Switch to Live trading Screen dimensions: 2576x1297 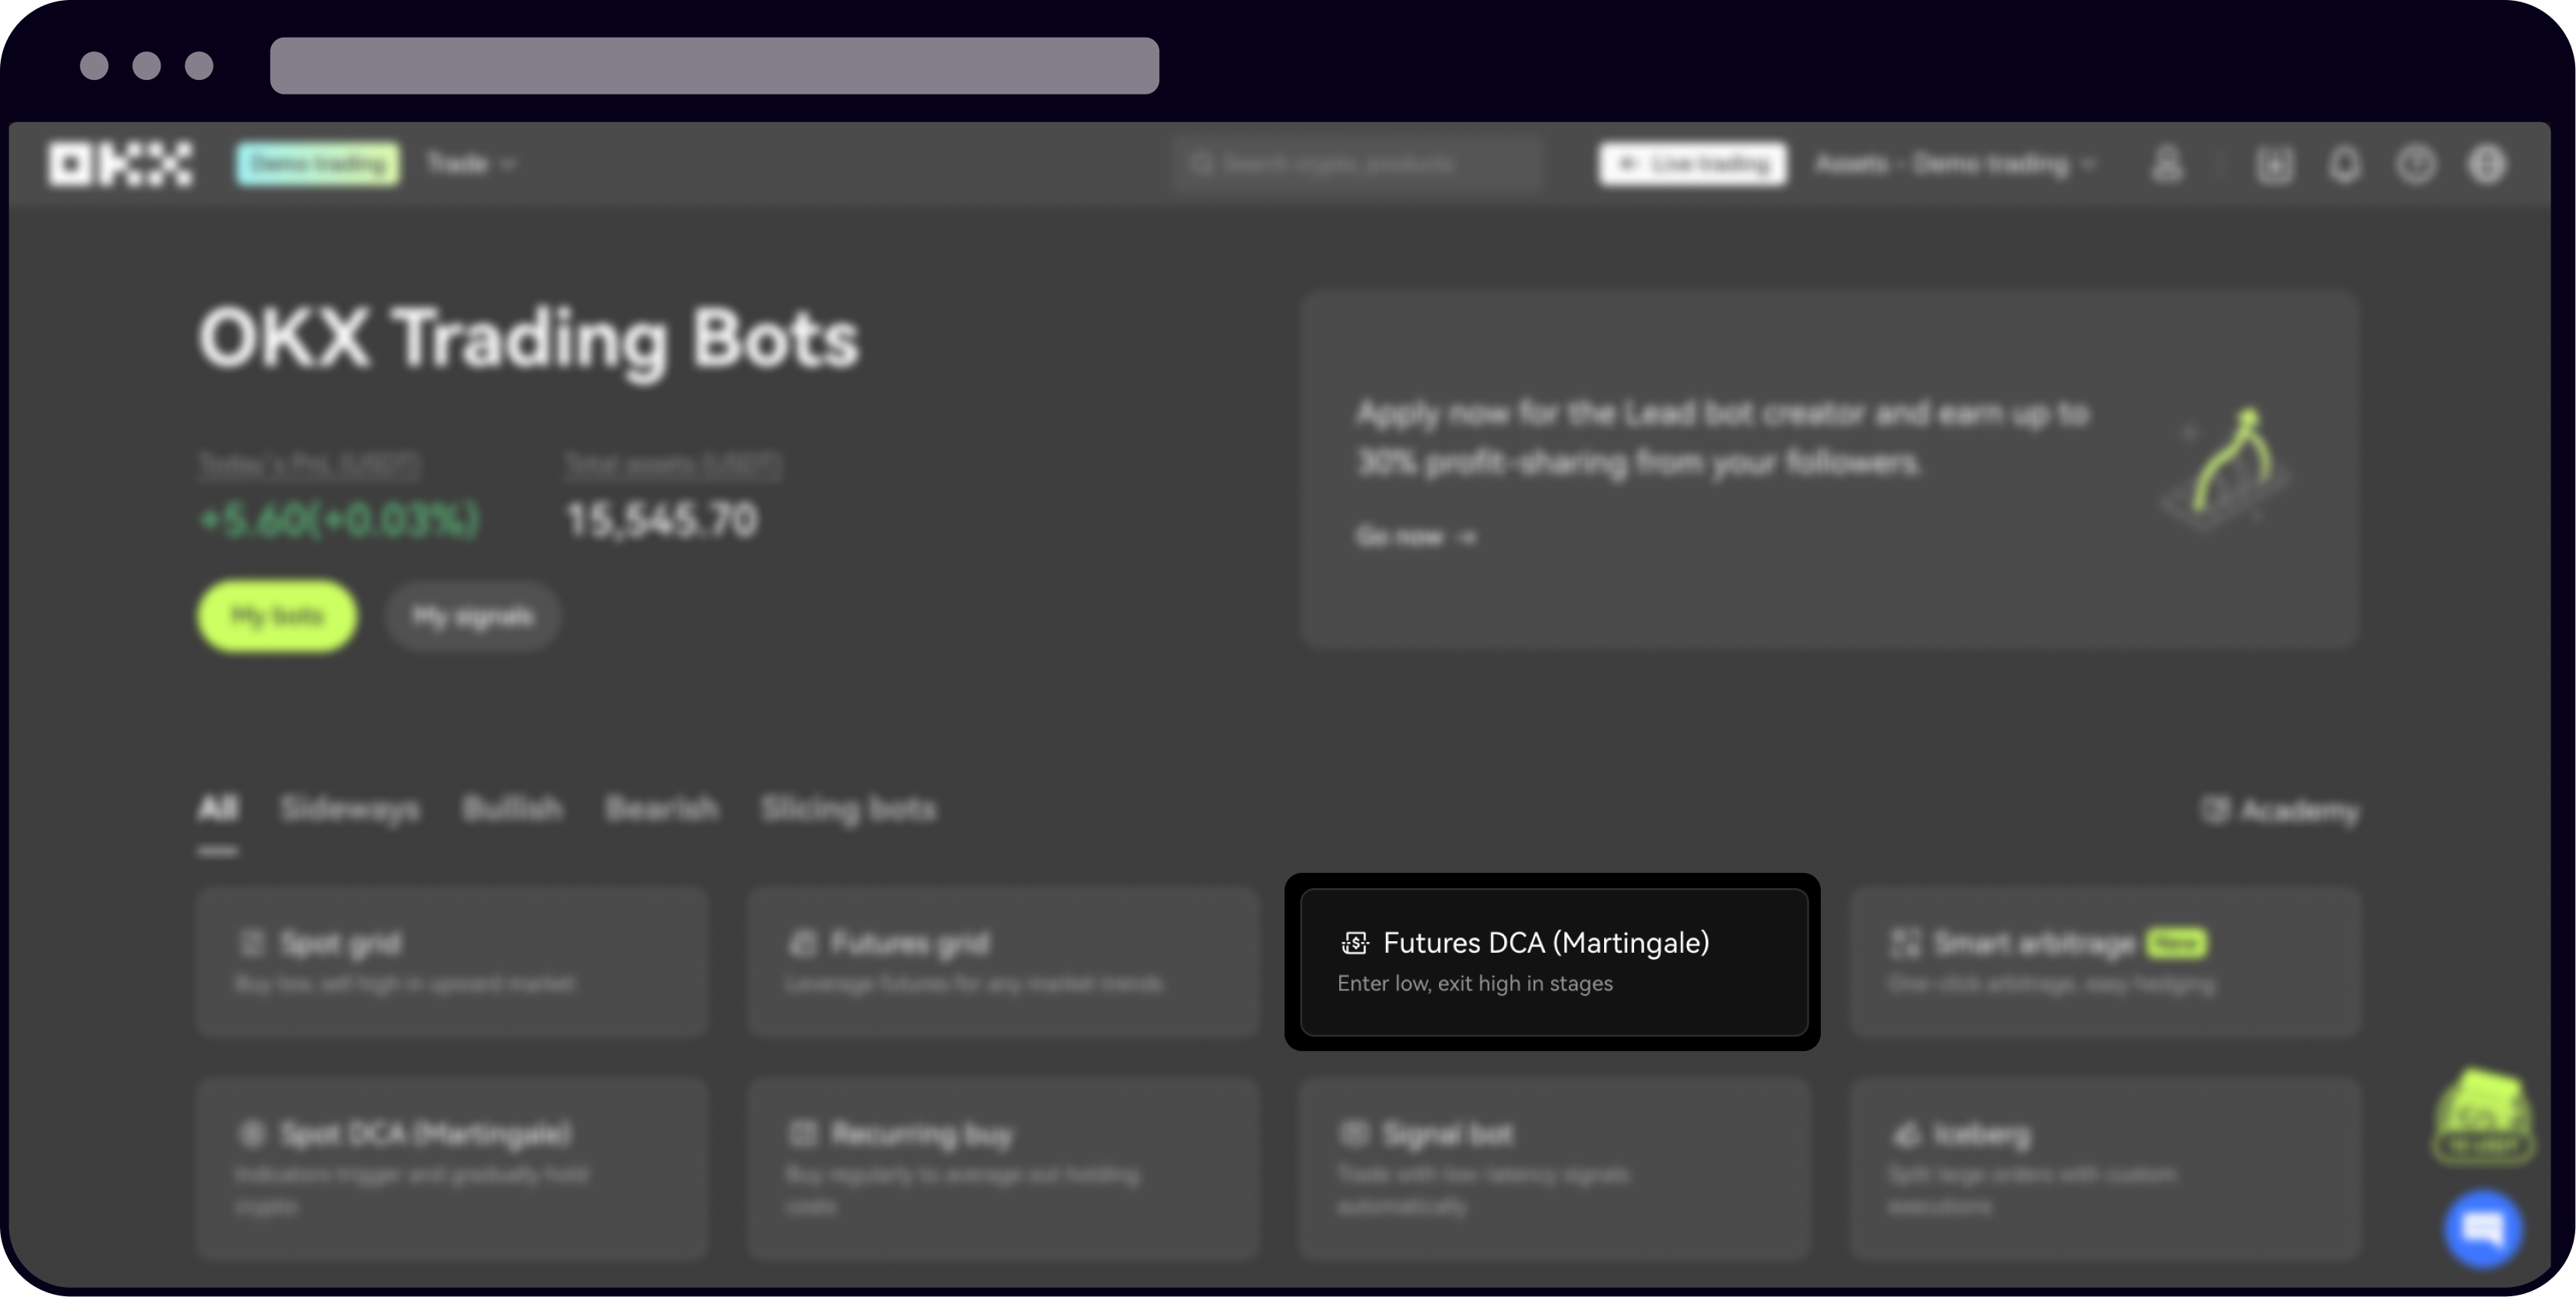tap(1692, 164)
